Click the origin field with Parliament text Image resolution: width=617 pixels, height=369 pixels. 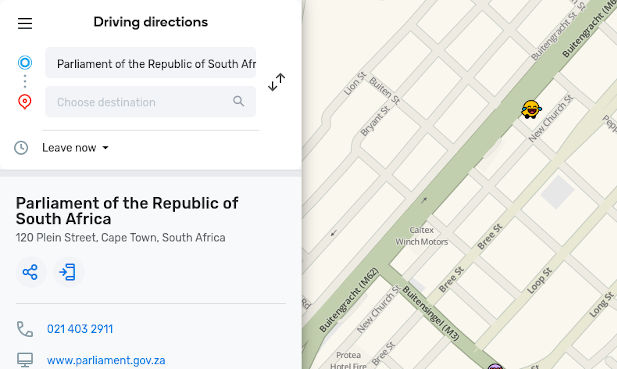pyautogui.click(x=151, y=63)
